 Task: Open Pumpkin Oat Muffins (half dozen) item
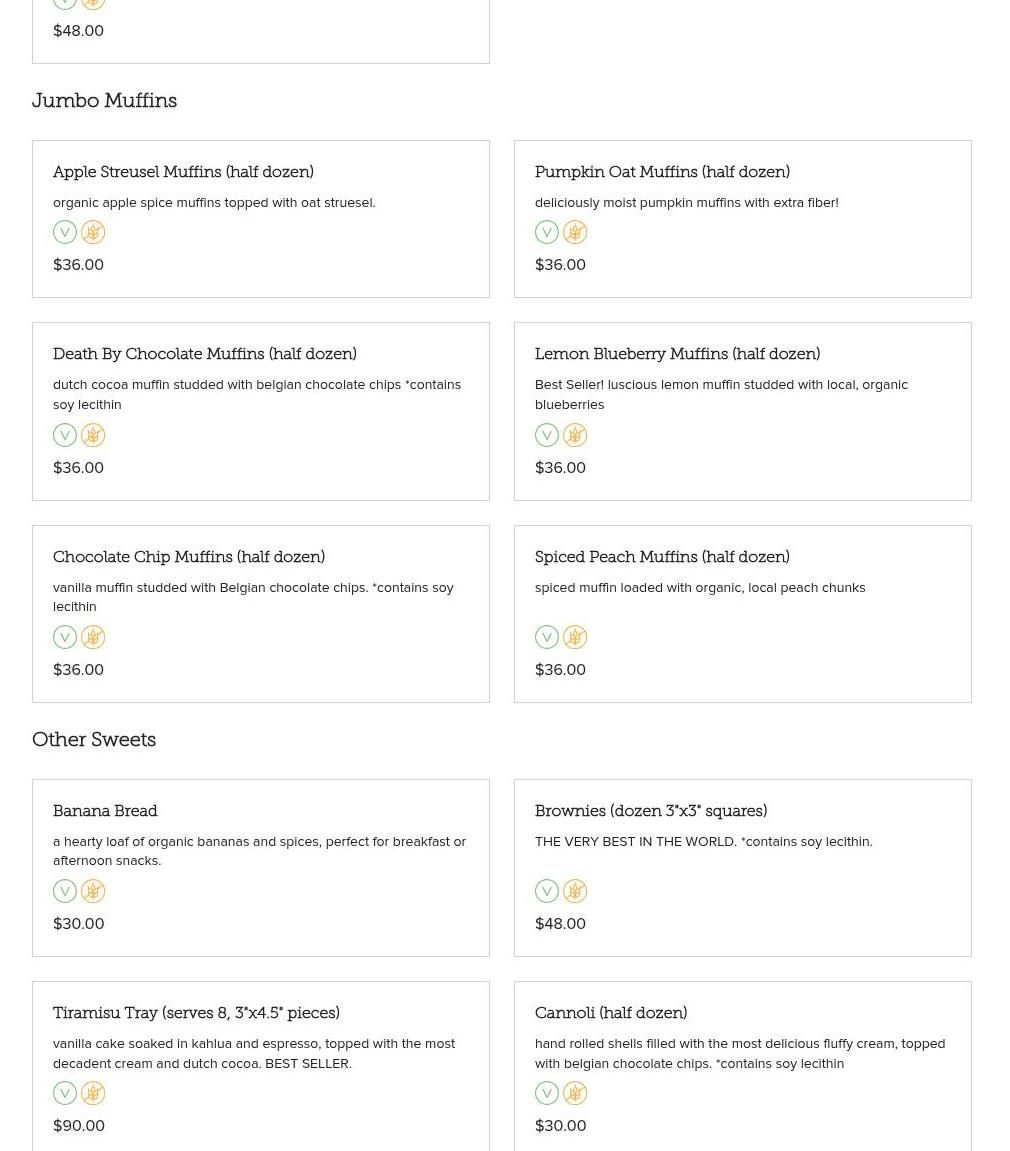[662, 172]
